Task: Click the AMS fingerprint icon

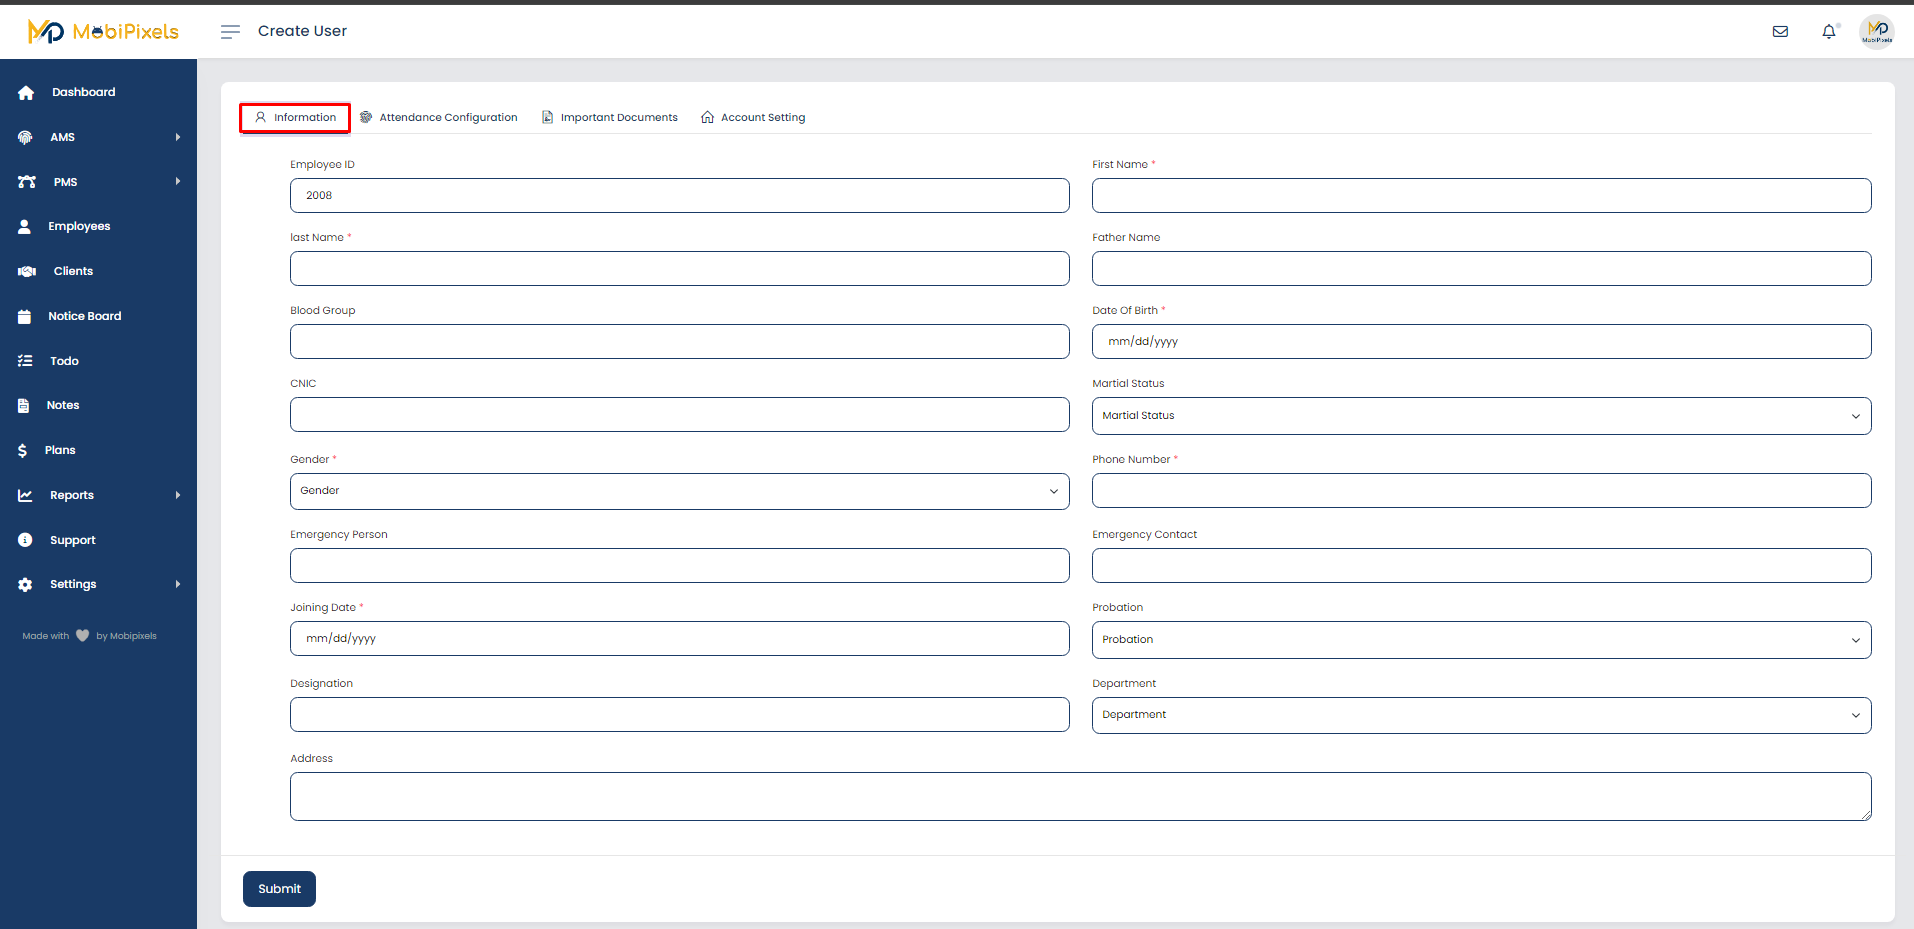Action: tap(25, 137)
